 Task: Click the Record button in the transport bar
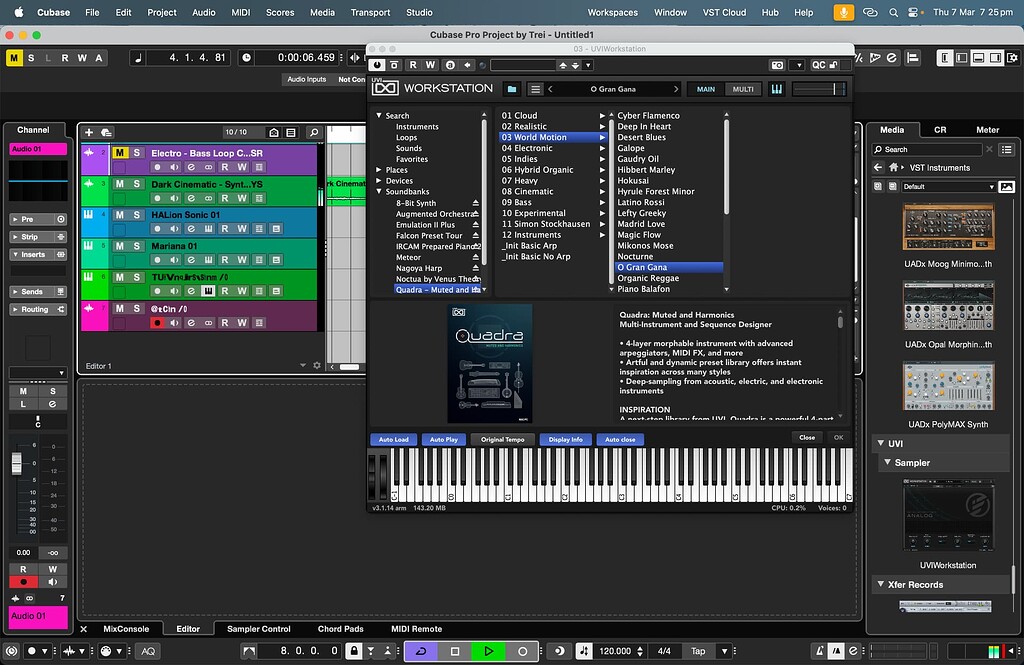(522, 651)
